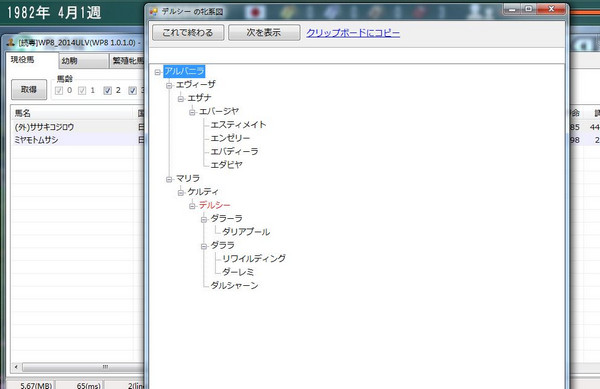600x389 pixels.
Task: Collapse the アルバニラ root node
Action: coord(158,72)
